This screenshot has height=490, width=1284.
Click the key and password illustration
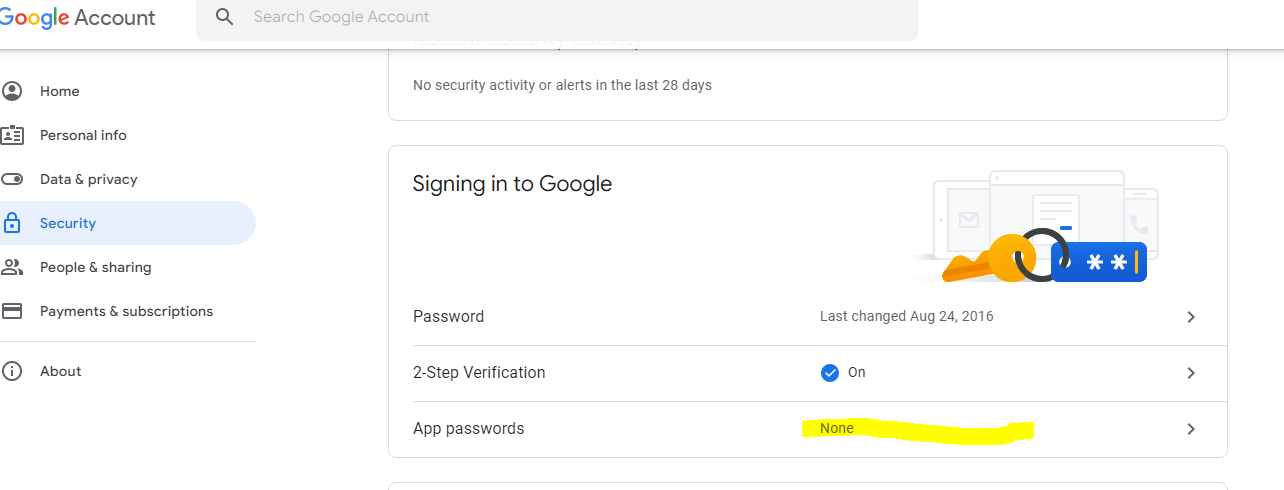pyautogui.click(x=1036, y=227)
